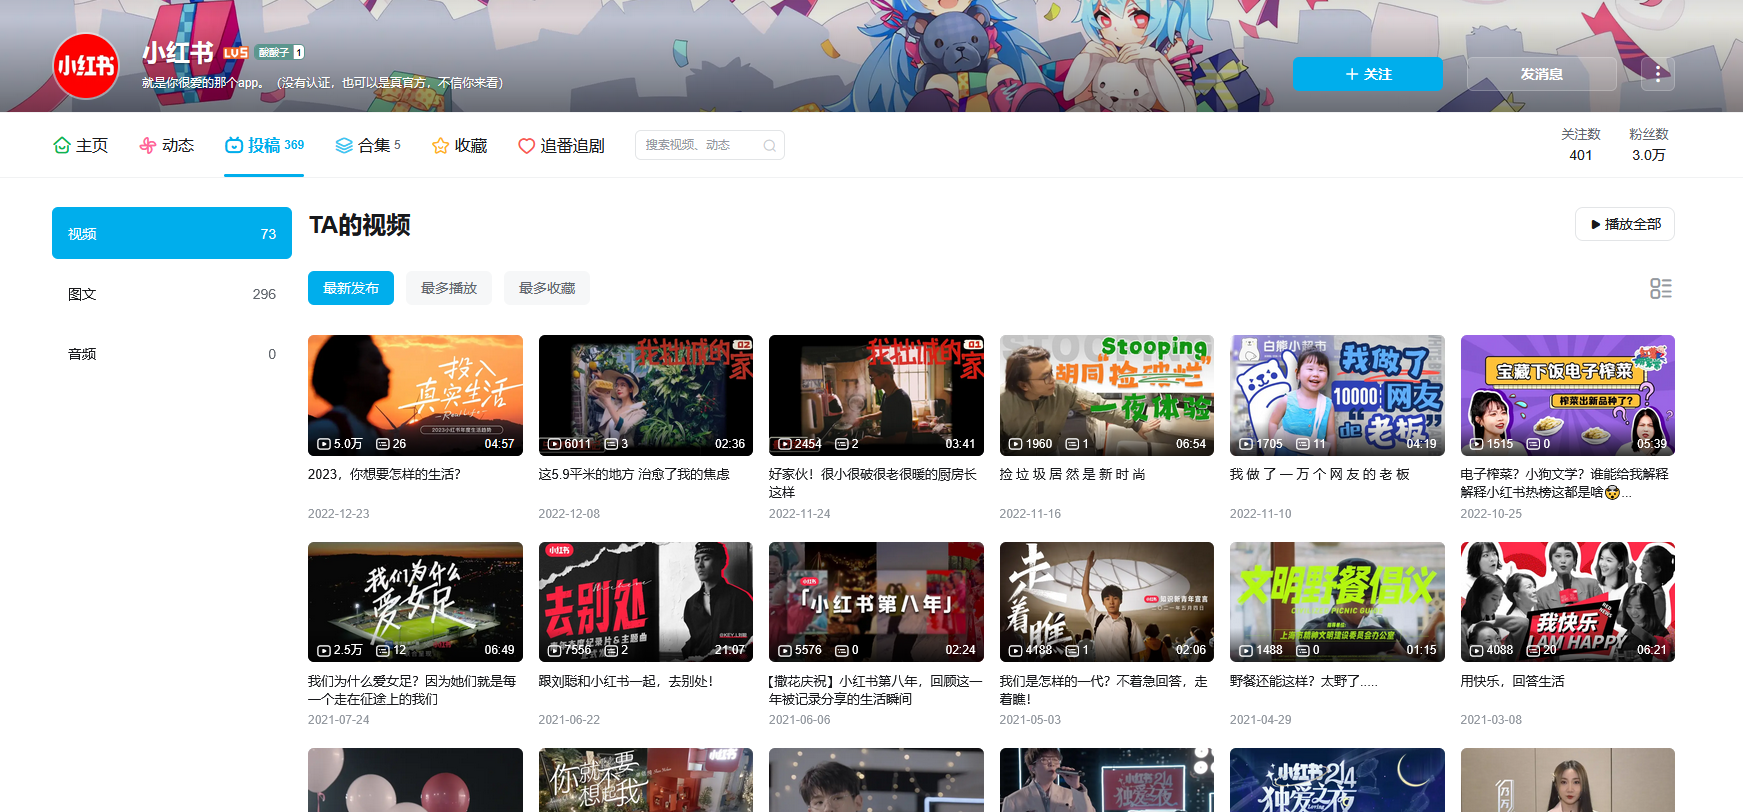Open the 去别处 video thumbnail
This screenshot has width=1743, height=812.
point(646,602)
